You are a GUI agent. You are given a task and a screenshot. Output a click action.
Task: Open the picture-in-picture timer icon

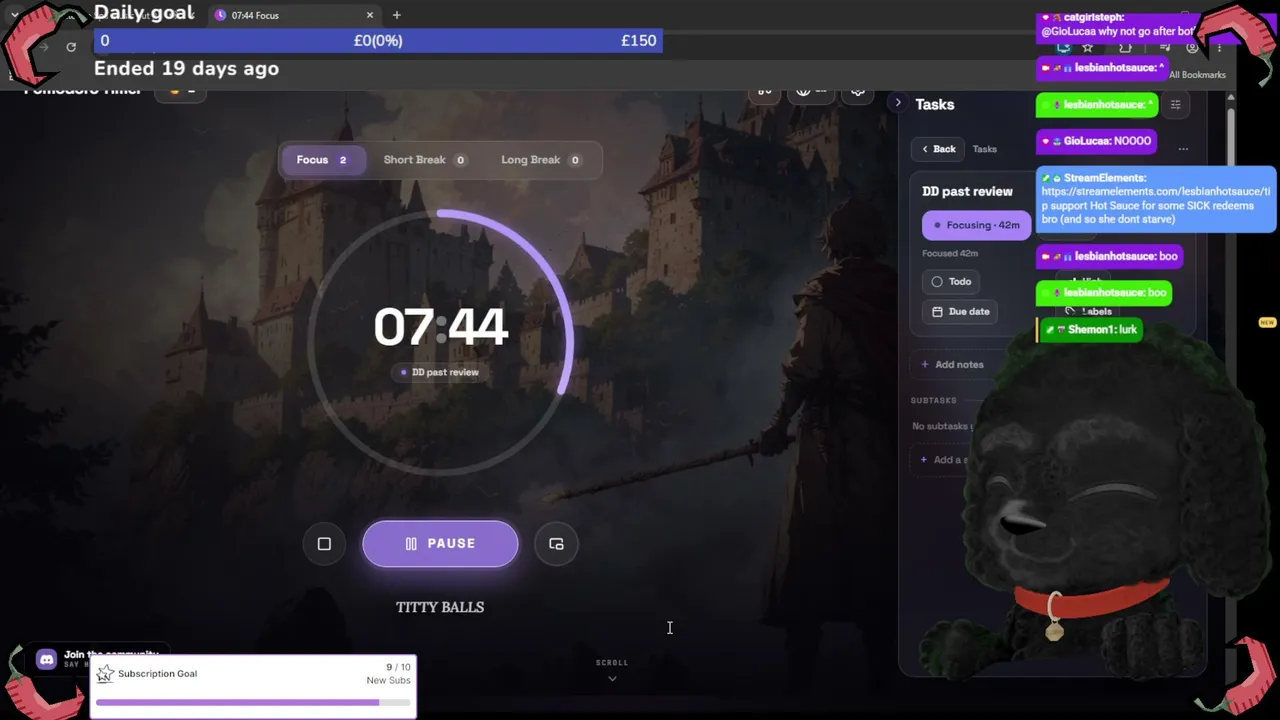pyautogui.click(x=556, y=544)
